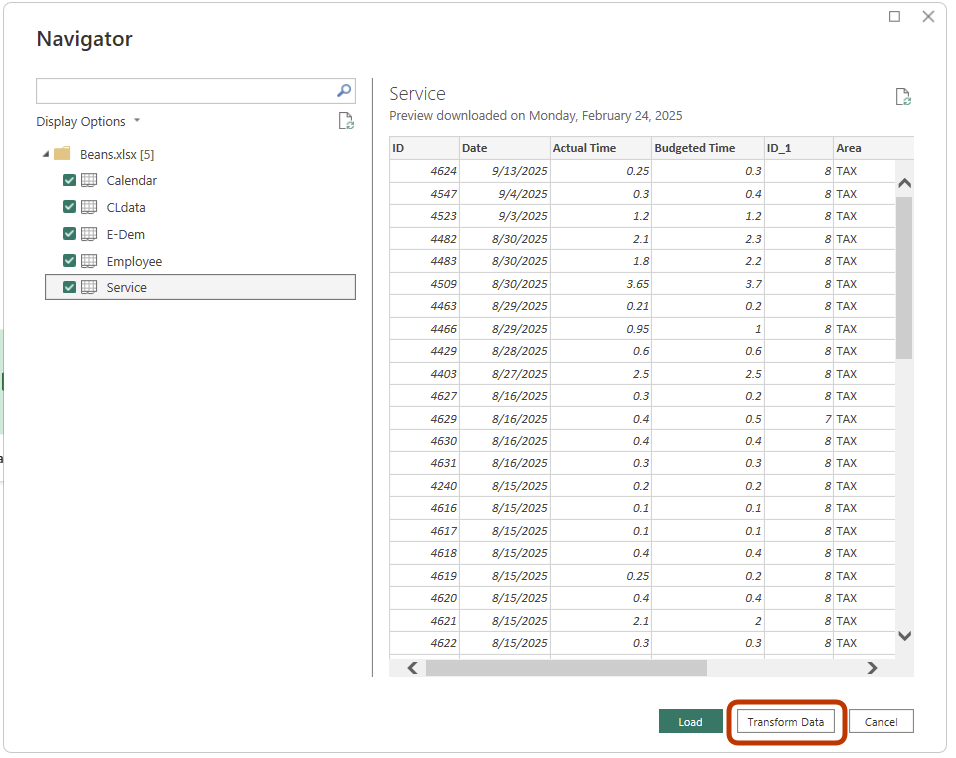The image size is (956, 758).
Task: Click ID cell 4631
Action: click(424, 463)
